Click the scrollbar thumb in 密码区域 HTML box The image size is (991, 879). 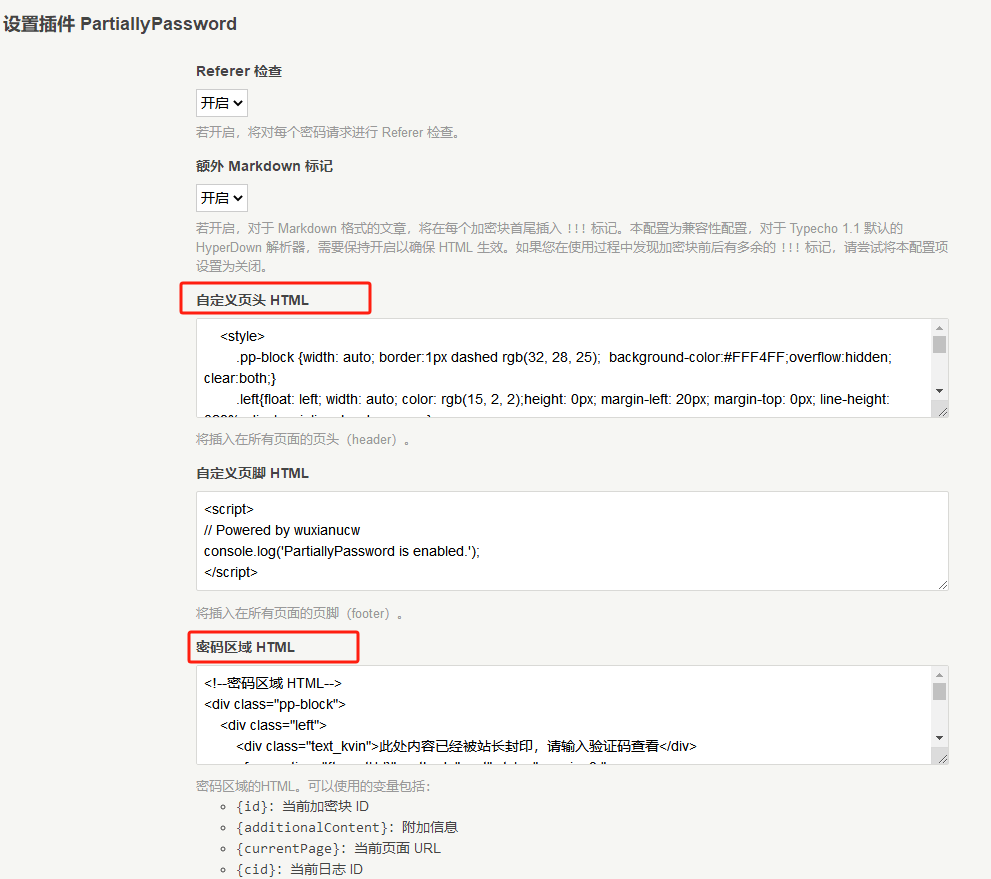coord(939,692)
